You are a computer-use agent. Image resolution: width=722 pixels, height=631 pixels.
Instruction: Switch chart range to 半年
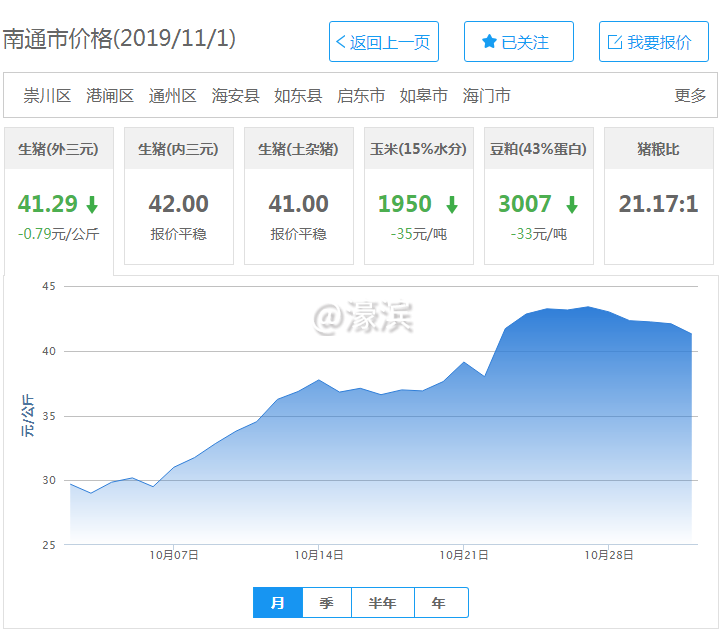coord(382,603)
